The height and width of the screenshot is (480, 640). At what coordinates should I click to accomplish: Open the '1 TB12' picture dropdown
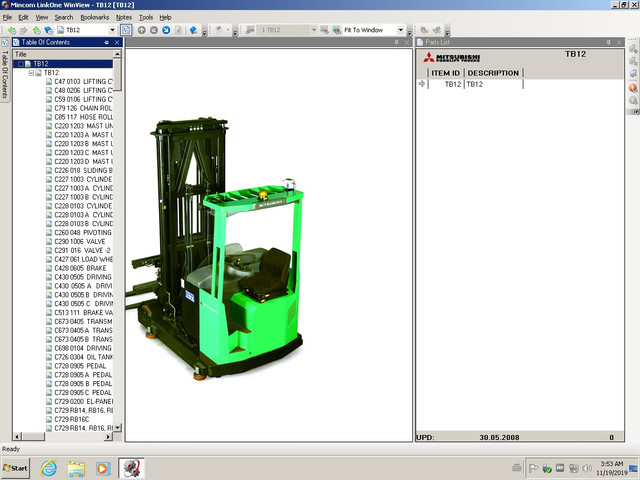point(314,30)
